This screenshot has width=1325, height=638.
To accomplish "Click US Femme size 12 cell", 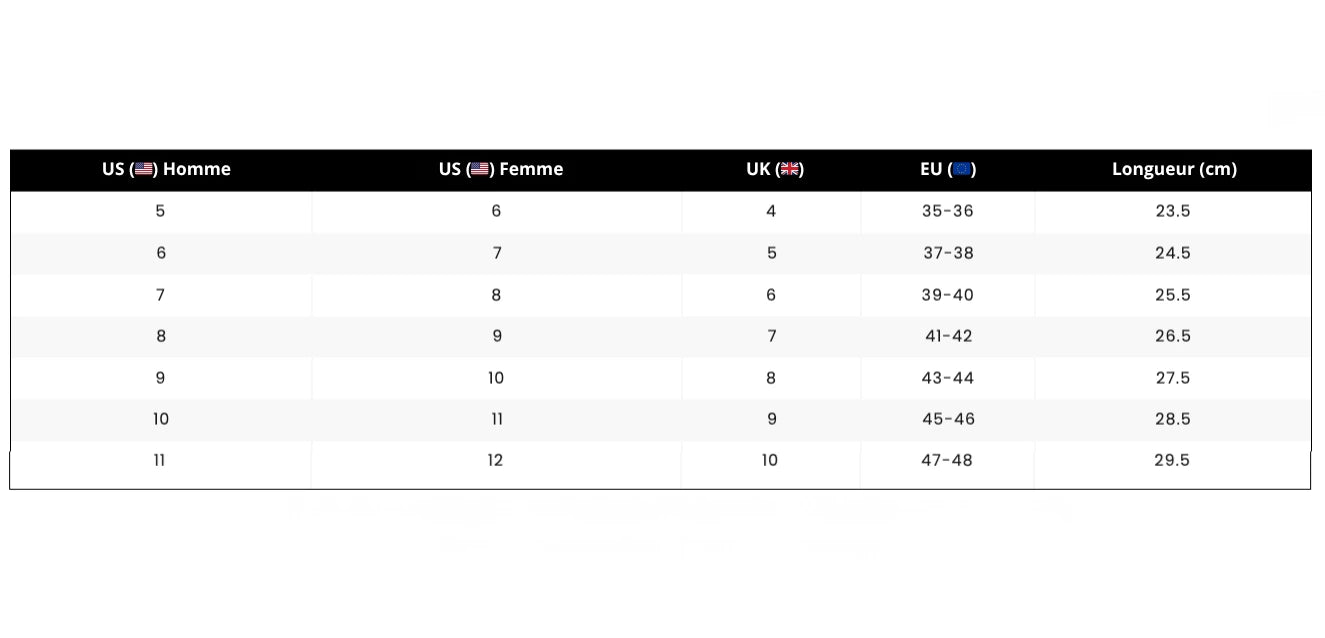I will 496,460.
